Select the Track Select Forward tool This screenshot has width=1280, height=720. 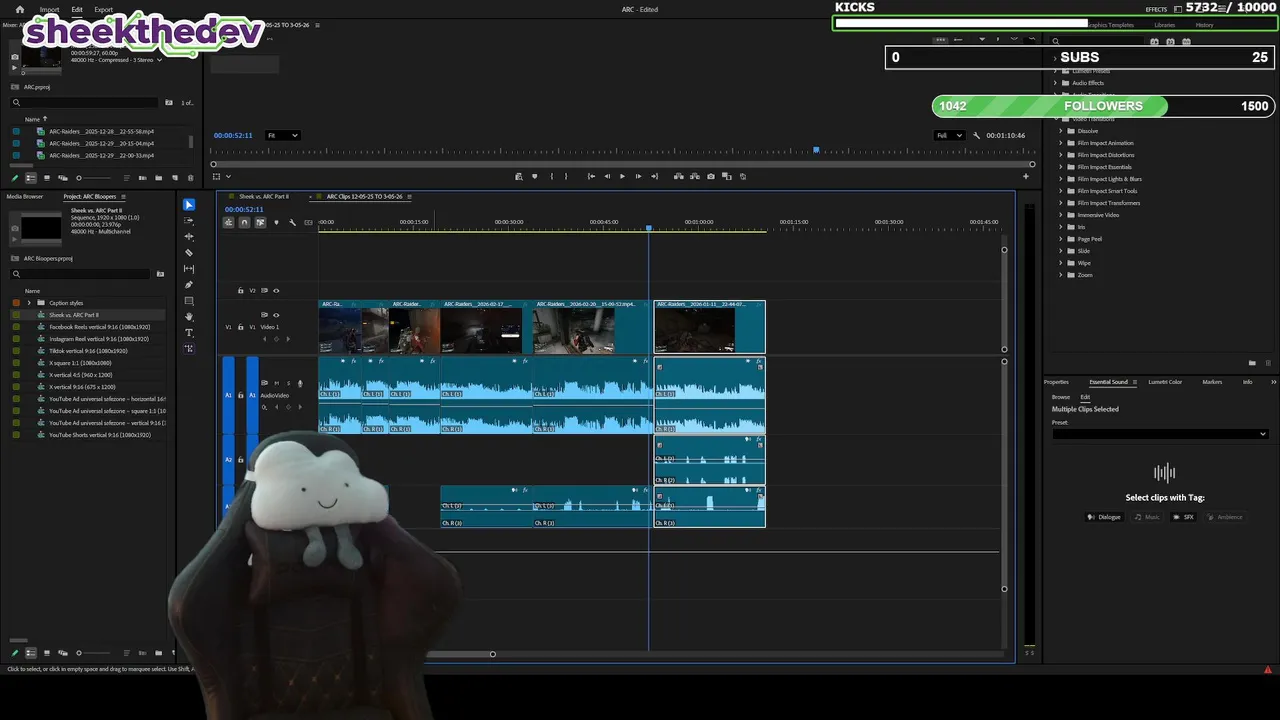189,220
